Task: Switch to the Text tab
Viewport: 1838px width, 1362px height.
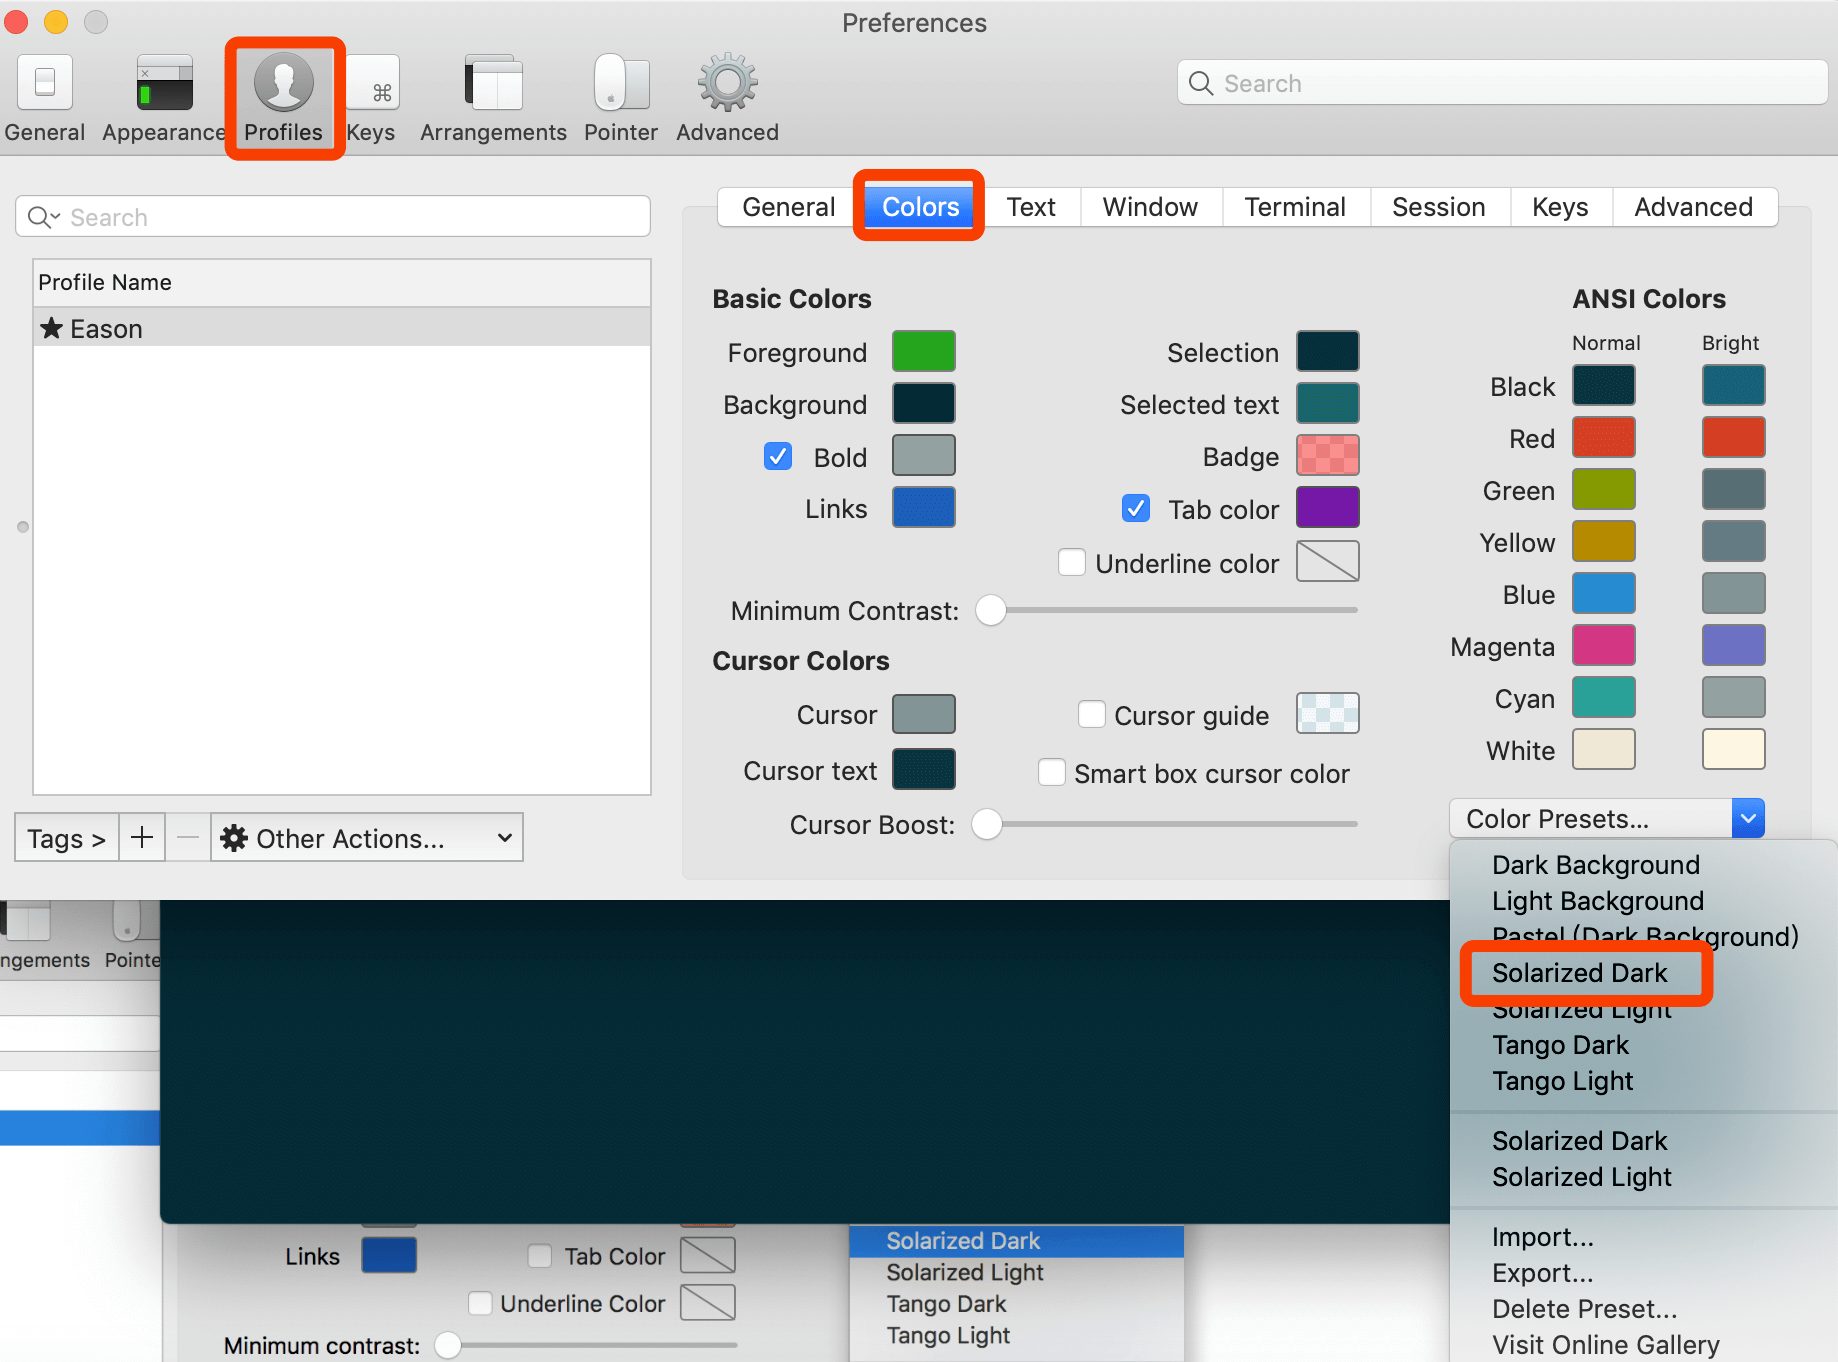Action: pos(1031,207)
